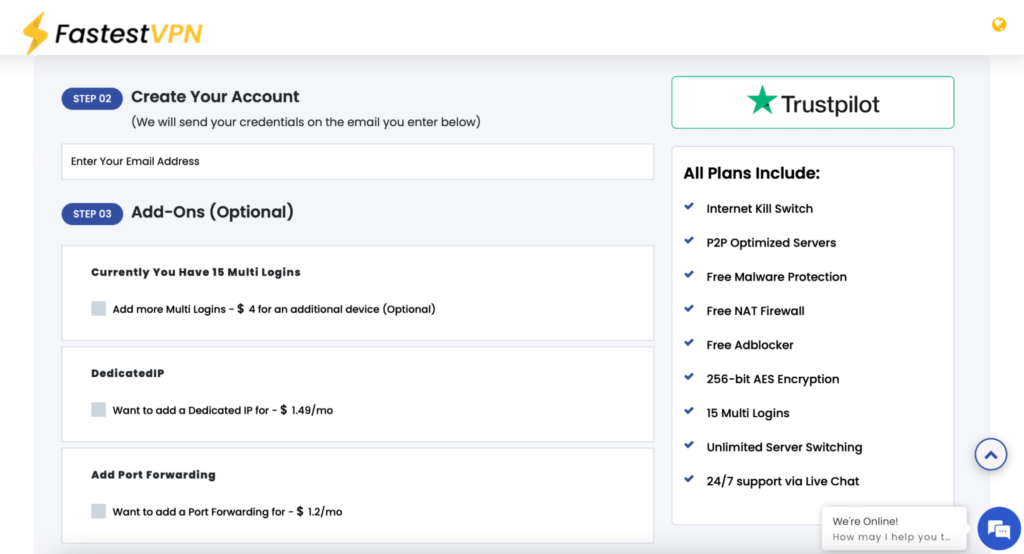Click the checkmark beside Free NAT Firewall
1024x554 pixels.
[x=689, y=308]
